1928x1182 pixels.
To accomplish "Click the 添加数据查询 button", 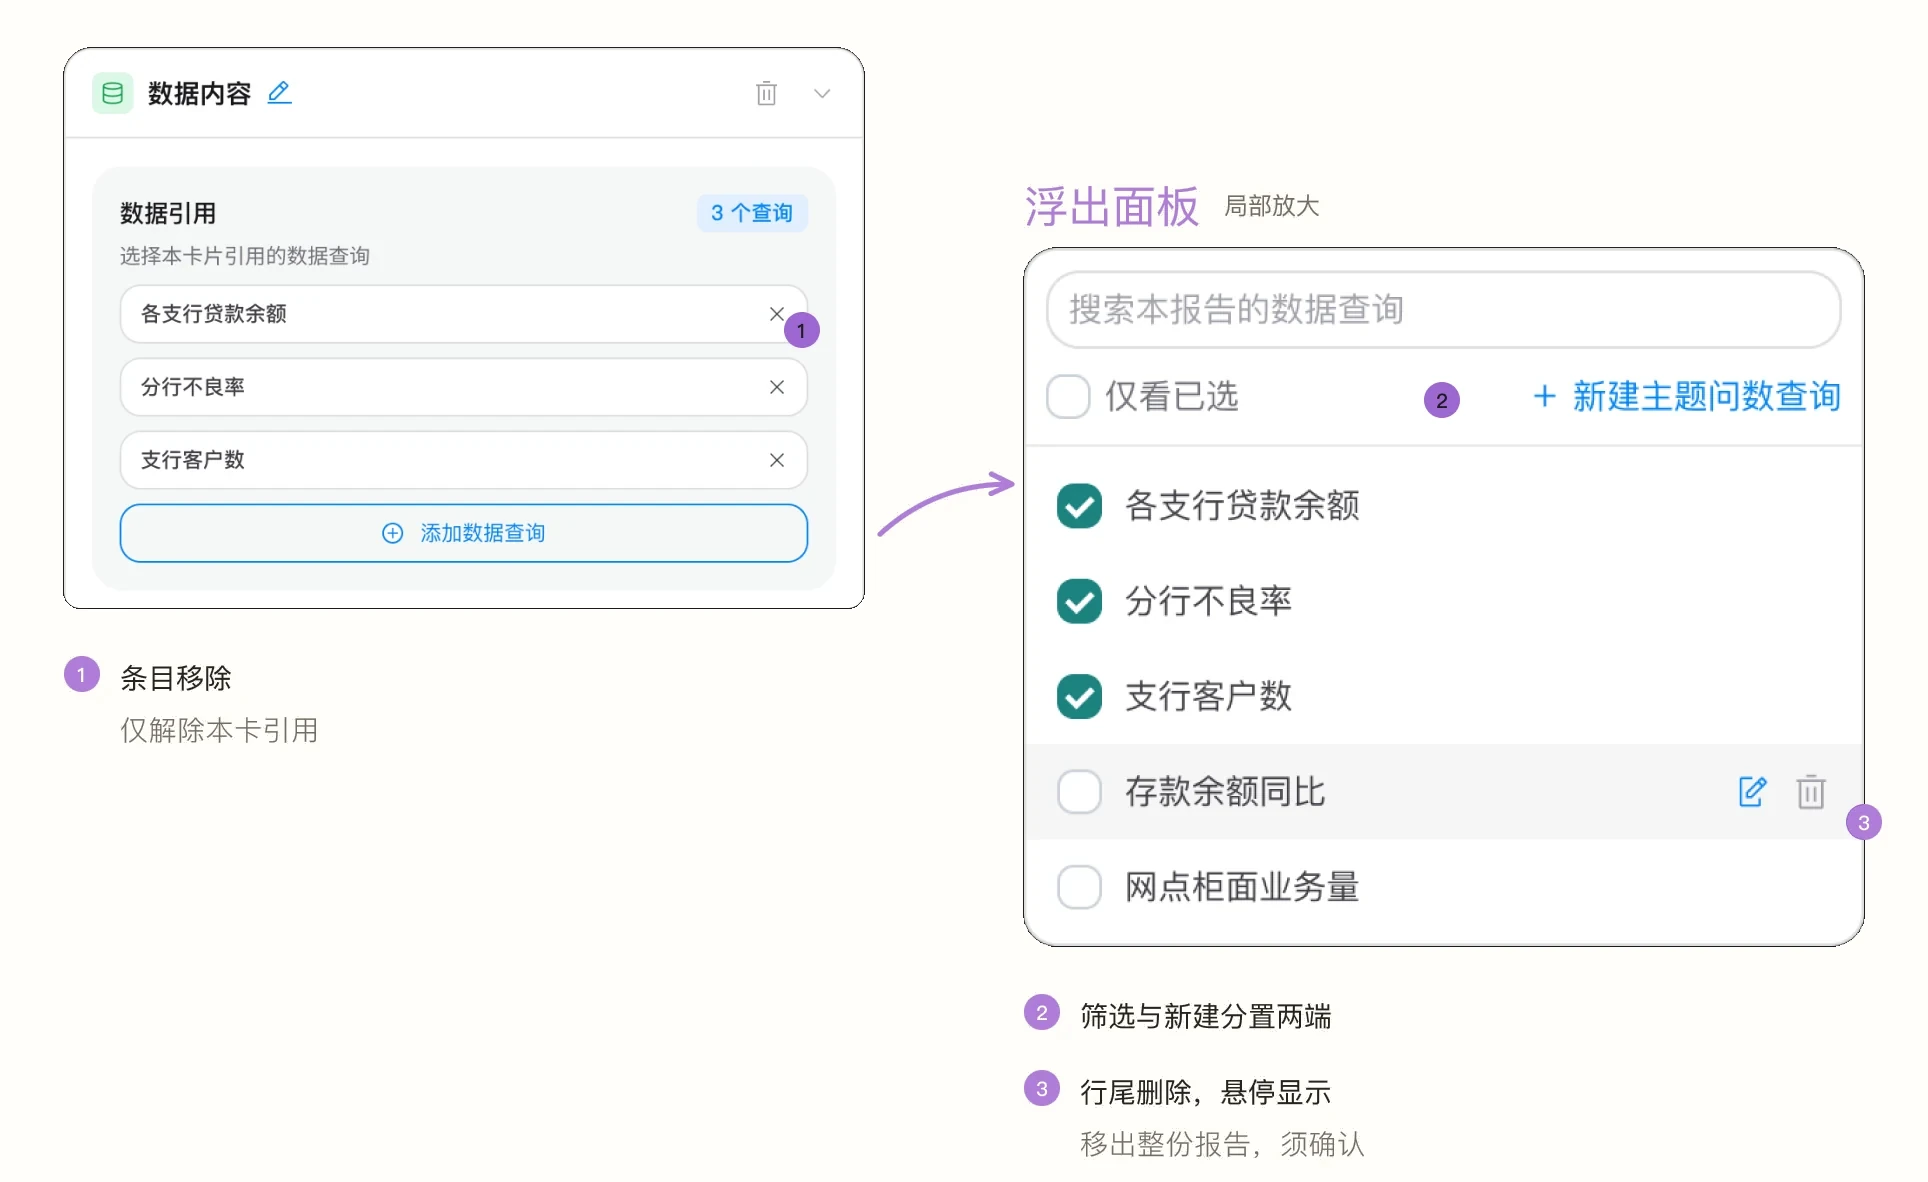I will [x=464, y=533].
